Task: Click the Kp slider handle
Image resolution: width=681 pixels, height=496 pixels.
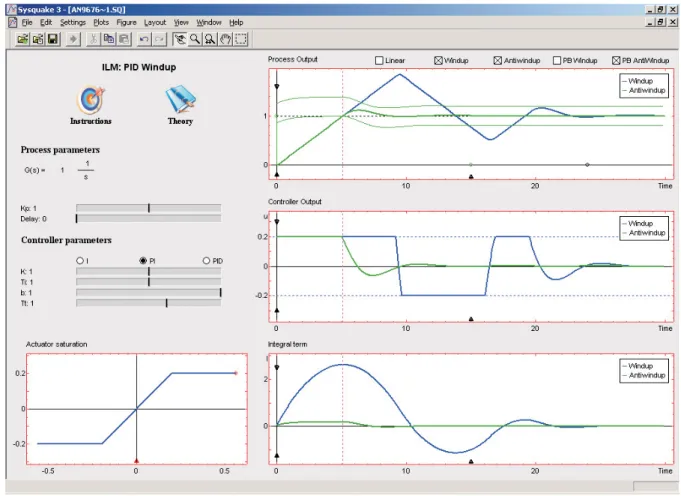Action: 149,208
